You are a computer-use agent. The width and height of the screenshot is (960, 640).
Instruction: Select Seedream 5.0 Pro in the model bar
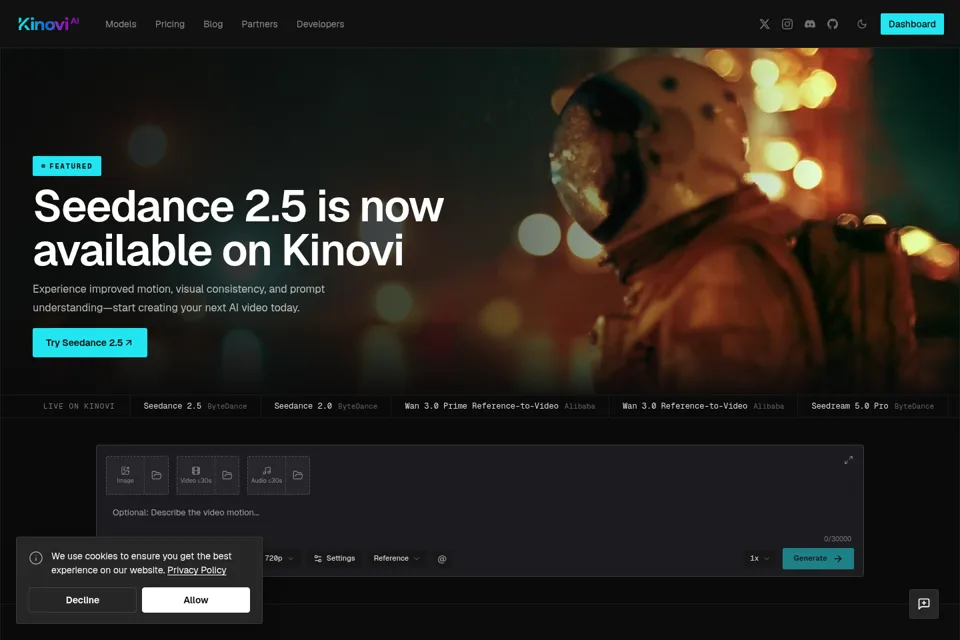(x=872, y=406)
